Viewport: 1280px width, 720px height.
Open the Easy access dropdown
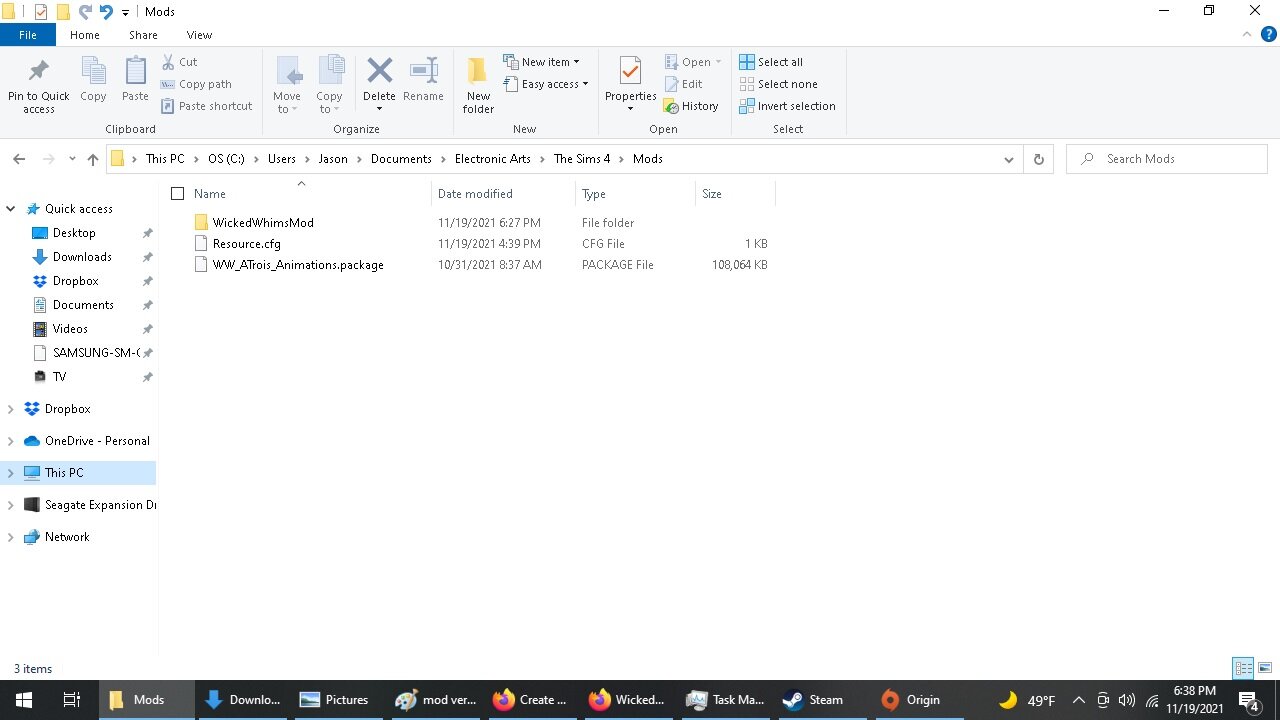click(546, 84)
